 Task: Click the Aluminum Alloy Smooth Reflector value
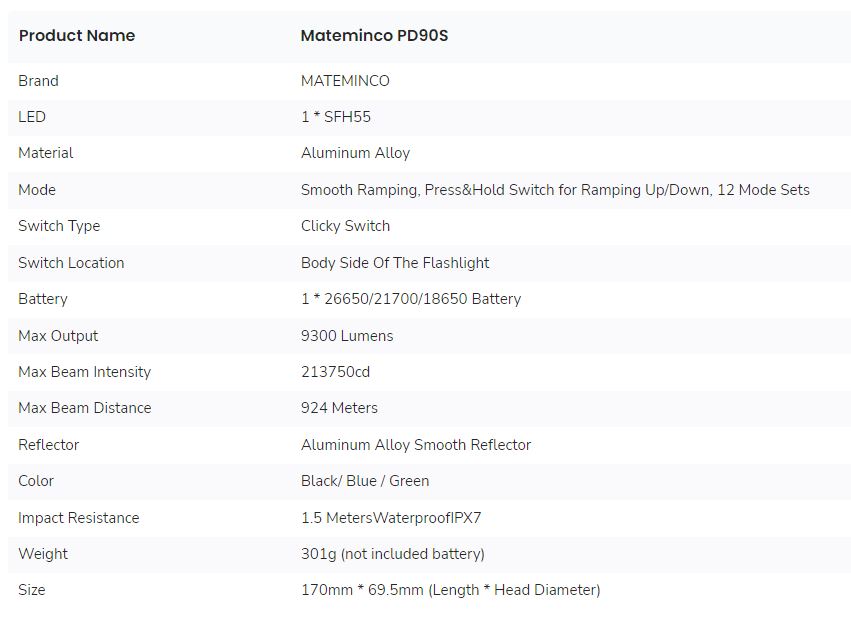[x=416, y=445]
